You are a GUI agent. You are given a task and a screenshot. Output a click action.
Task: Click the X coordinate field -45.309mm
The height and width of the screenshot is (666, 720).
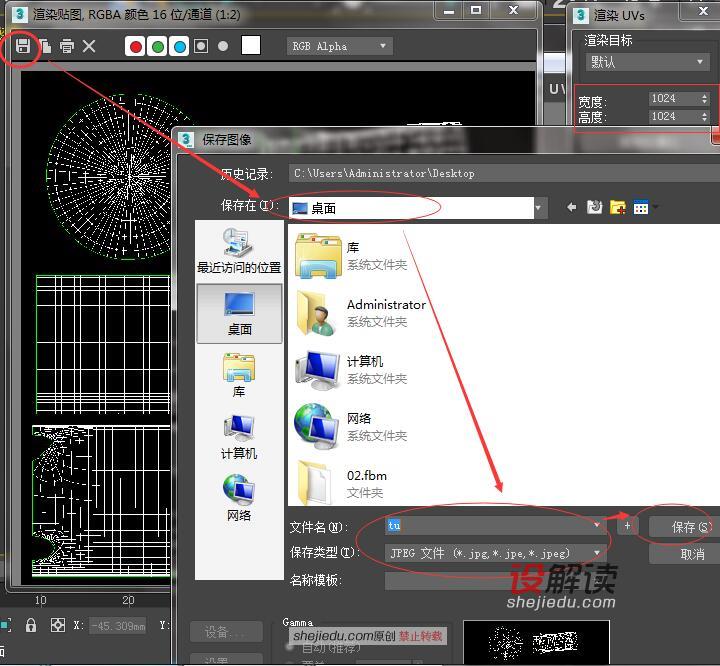click(x=118, y=626)
